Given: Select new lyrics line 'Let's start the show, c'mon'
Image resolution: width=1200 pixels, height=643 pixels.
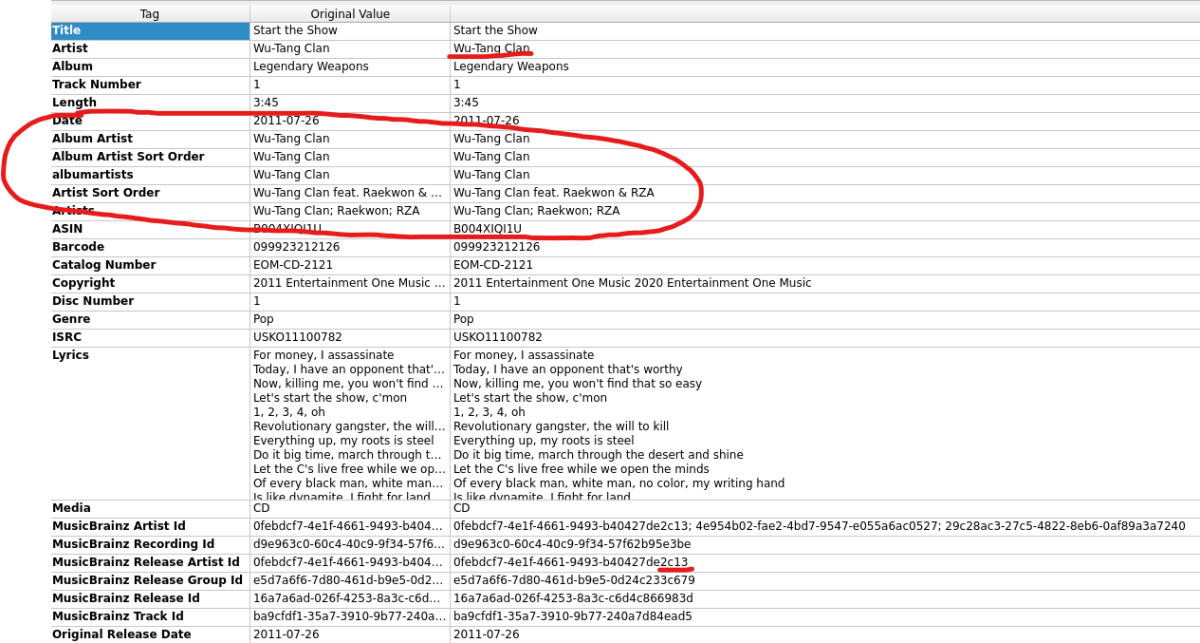Looking at the screenshot, I should coord(529,397).
